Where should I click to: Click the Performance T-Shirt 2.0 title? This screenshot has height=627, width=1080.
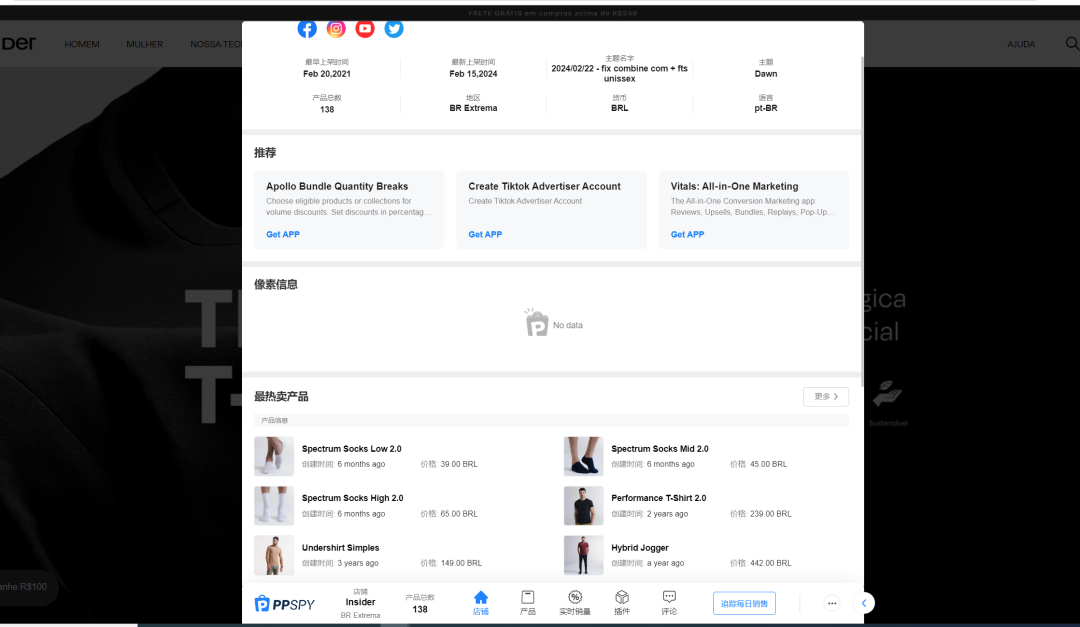coord(658,498)
